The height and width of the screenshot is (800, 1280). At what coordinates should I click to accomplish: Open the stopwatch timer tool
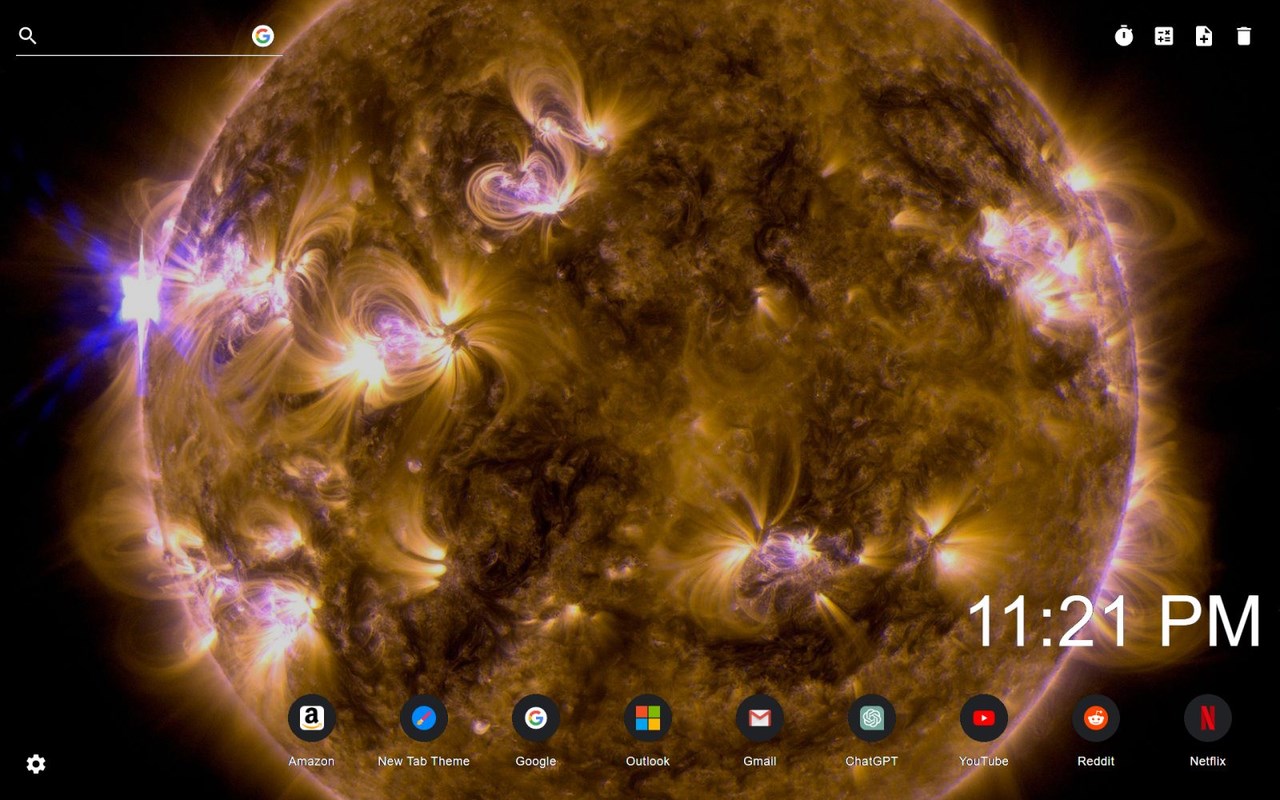click(x=1124, y=36)
